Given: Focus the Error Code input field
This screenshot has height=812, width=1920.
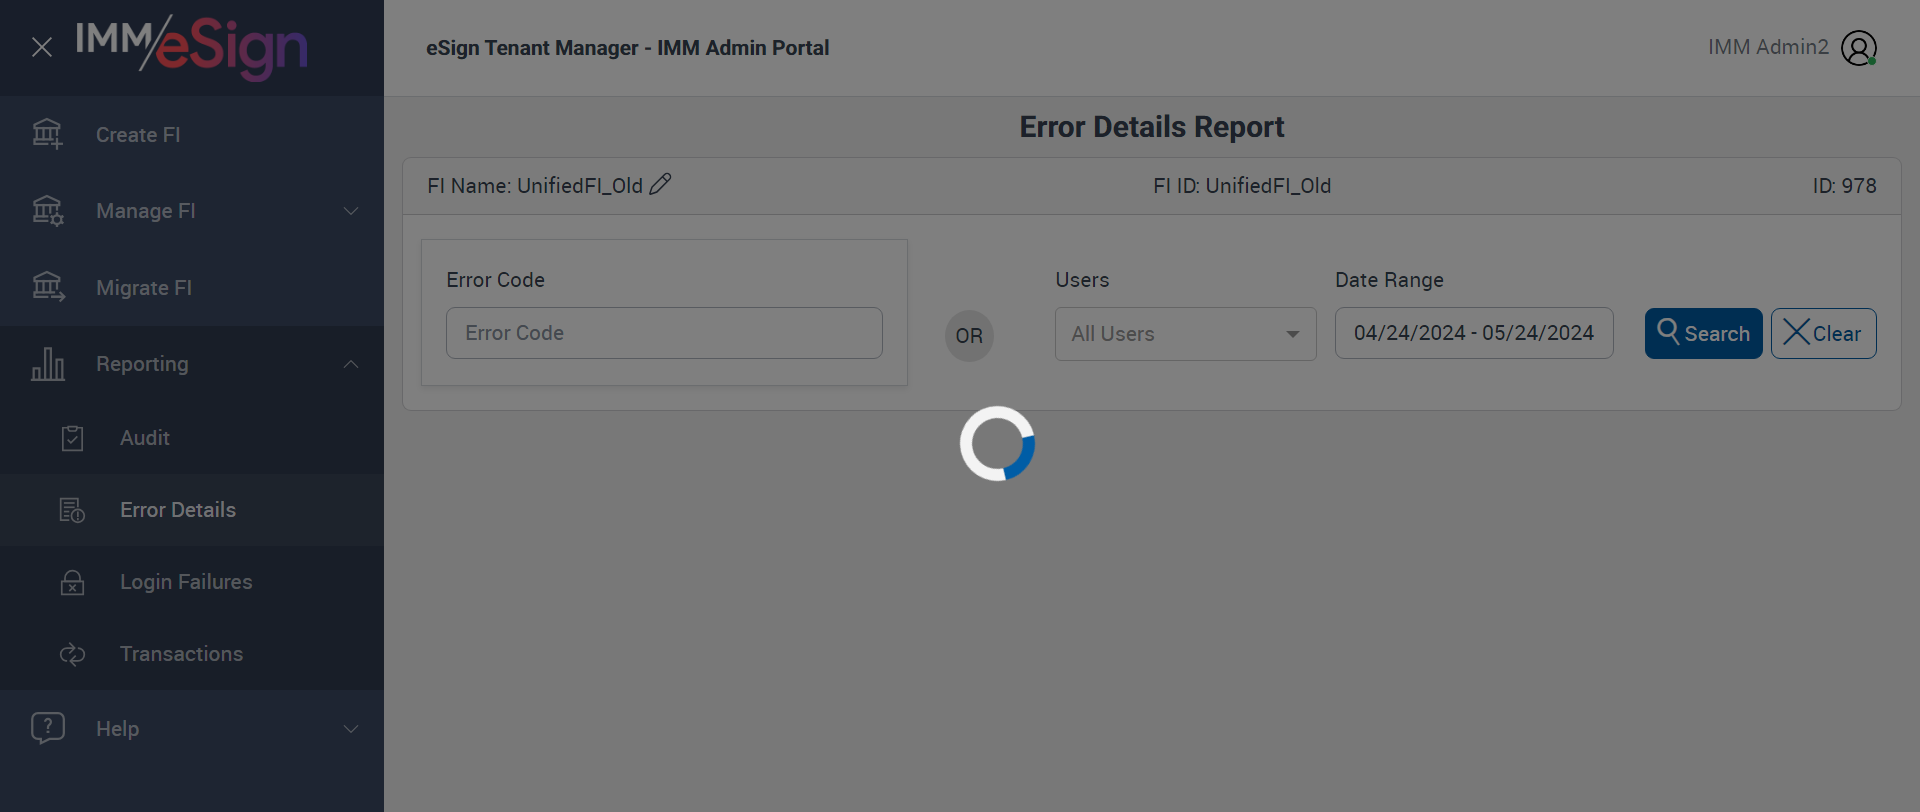Looking at the screenshot, I should pyautogui.click(x=664, y=333).
